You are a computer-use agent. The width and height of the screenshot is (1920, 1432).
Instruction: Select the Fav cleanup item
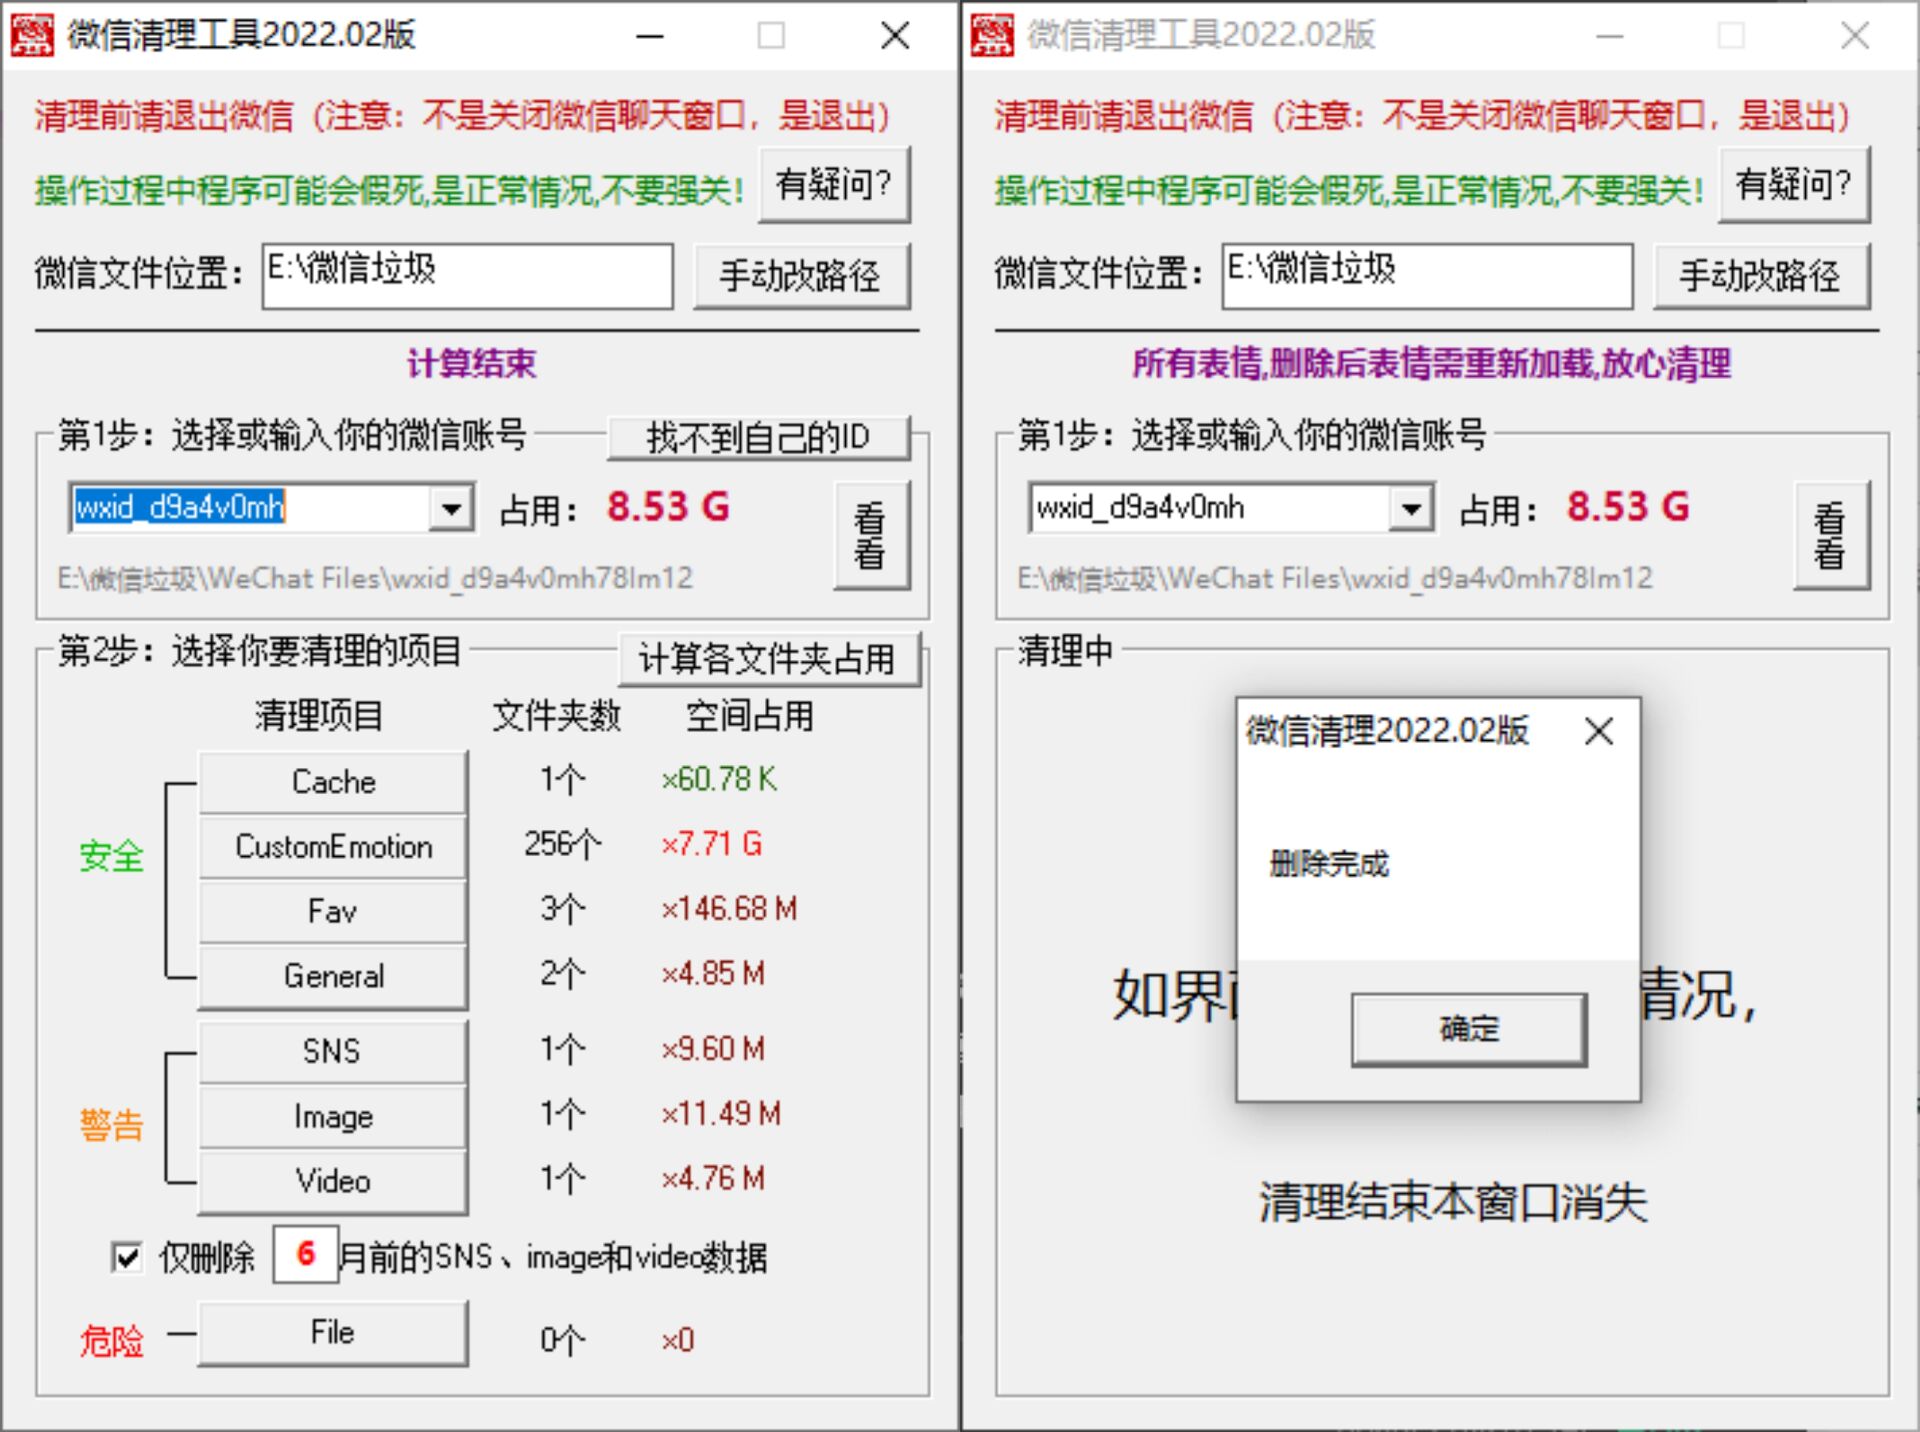[x=333, y=911]
